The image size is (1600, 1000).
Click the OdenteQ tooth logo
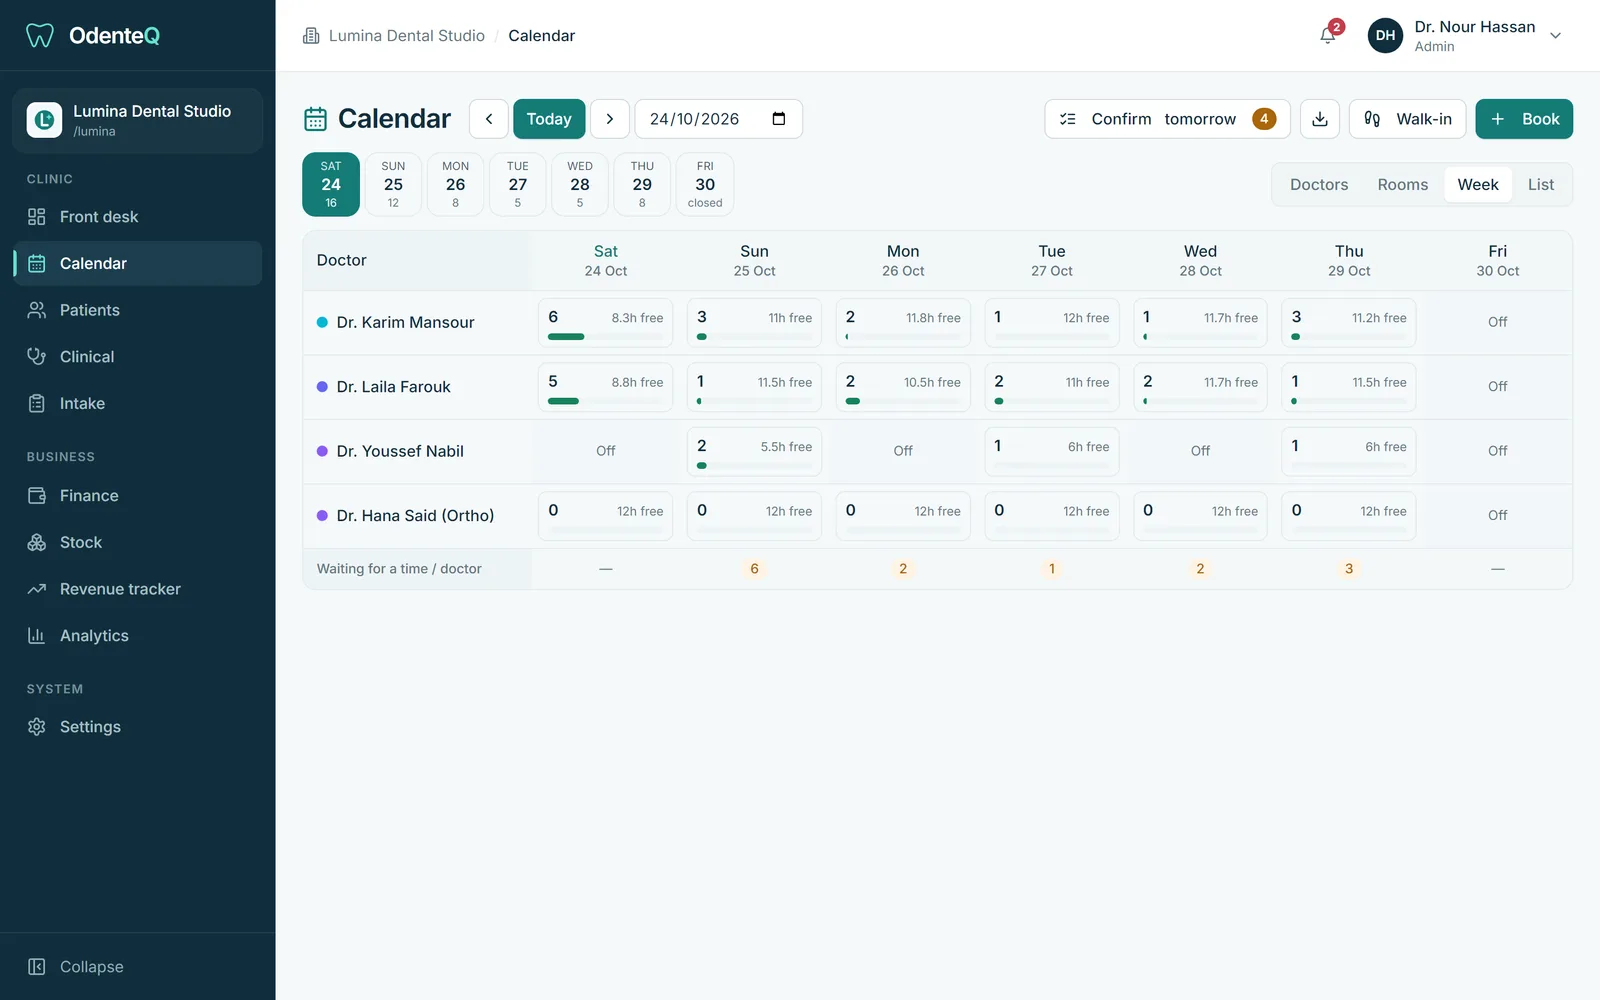[x=40, y=36]
